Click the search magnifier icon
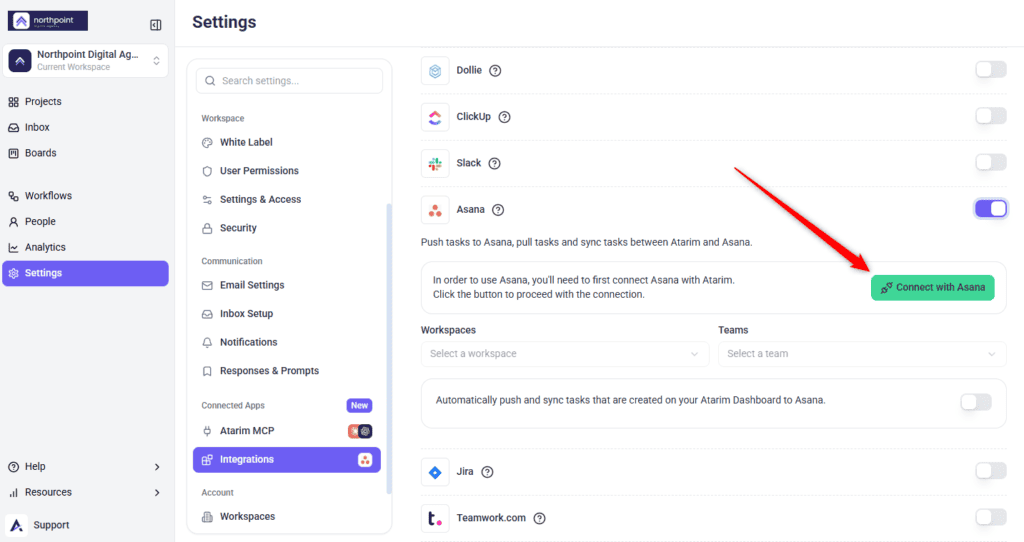This screenshot has height=542, width=1024. [210, 81]
